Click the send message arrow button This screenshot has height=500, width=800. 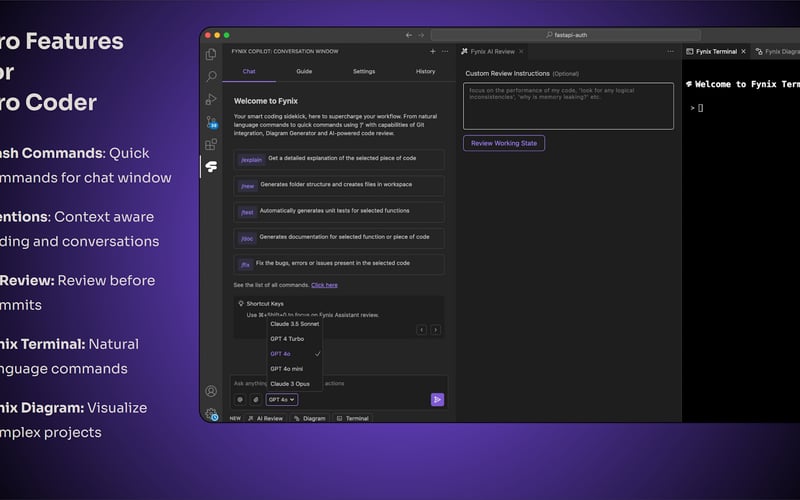pos(437,399)
